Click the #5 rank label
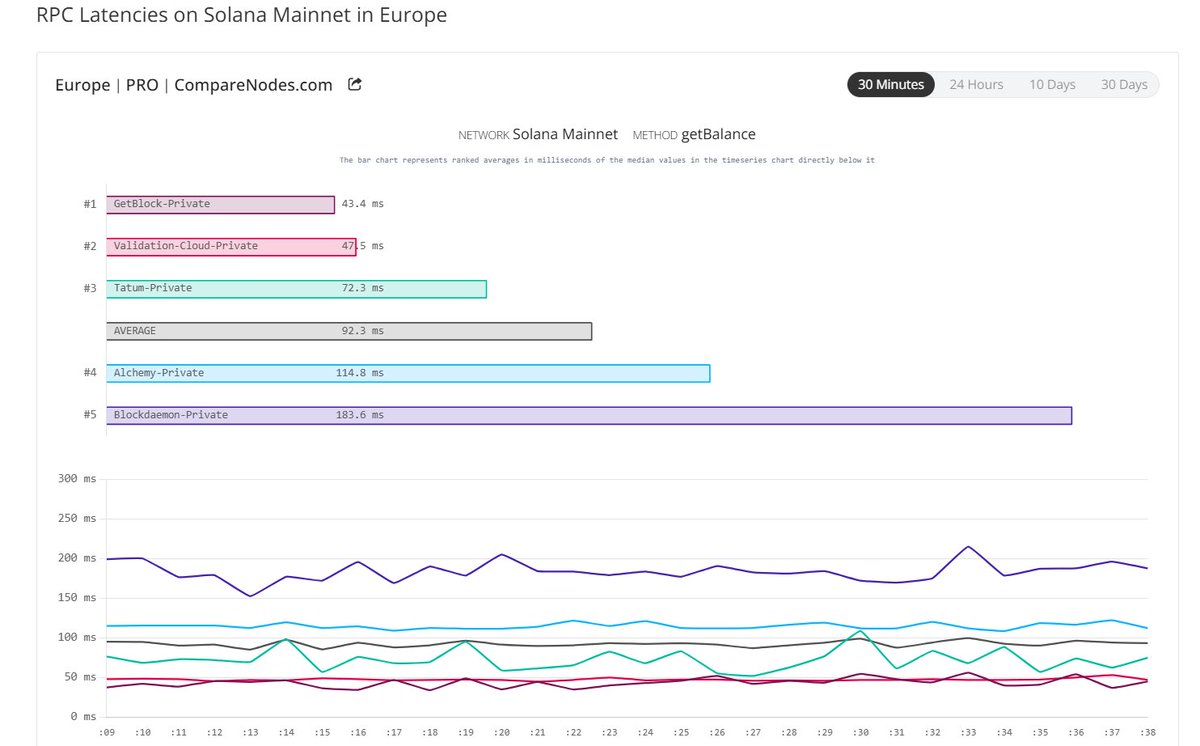The height and width of the screenshot is (746, 1200). coord(90,414)
